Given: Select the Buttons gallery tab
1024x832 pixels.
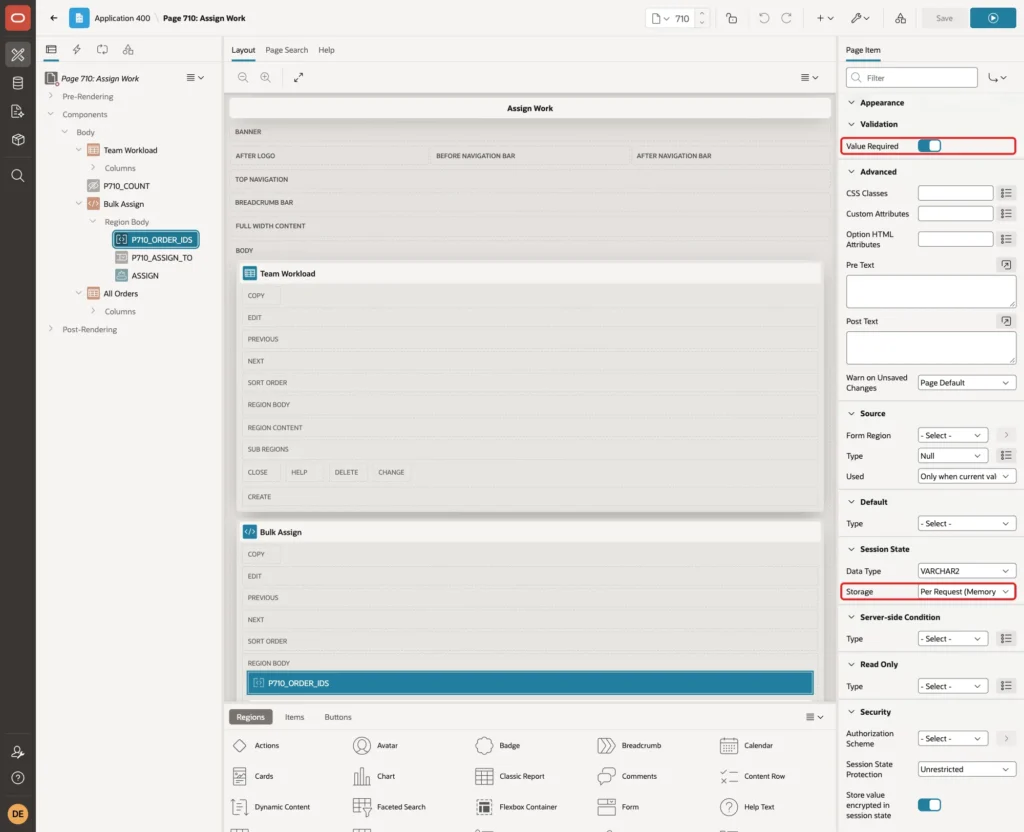Looking at the screenshot, I should 338,717.
